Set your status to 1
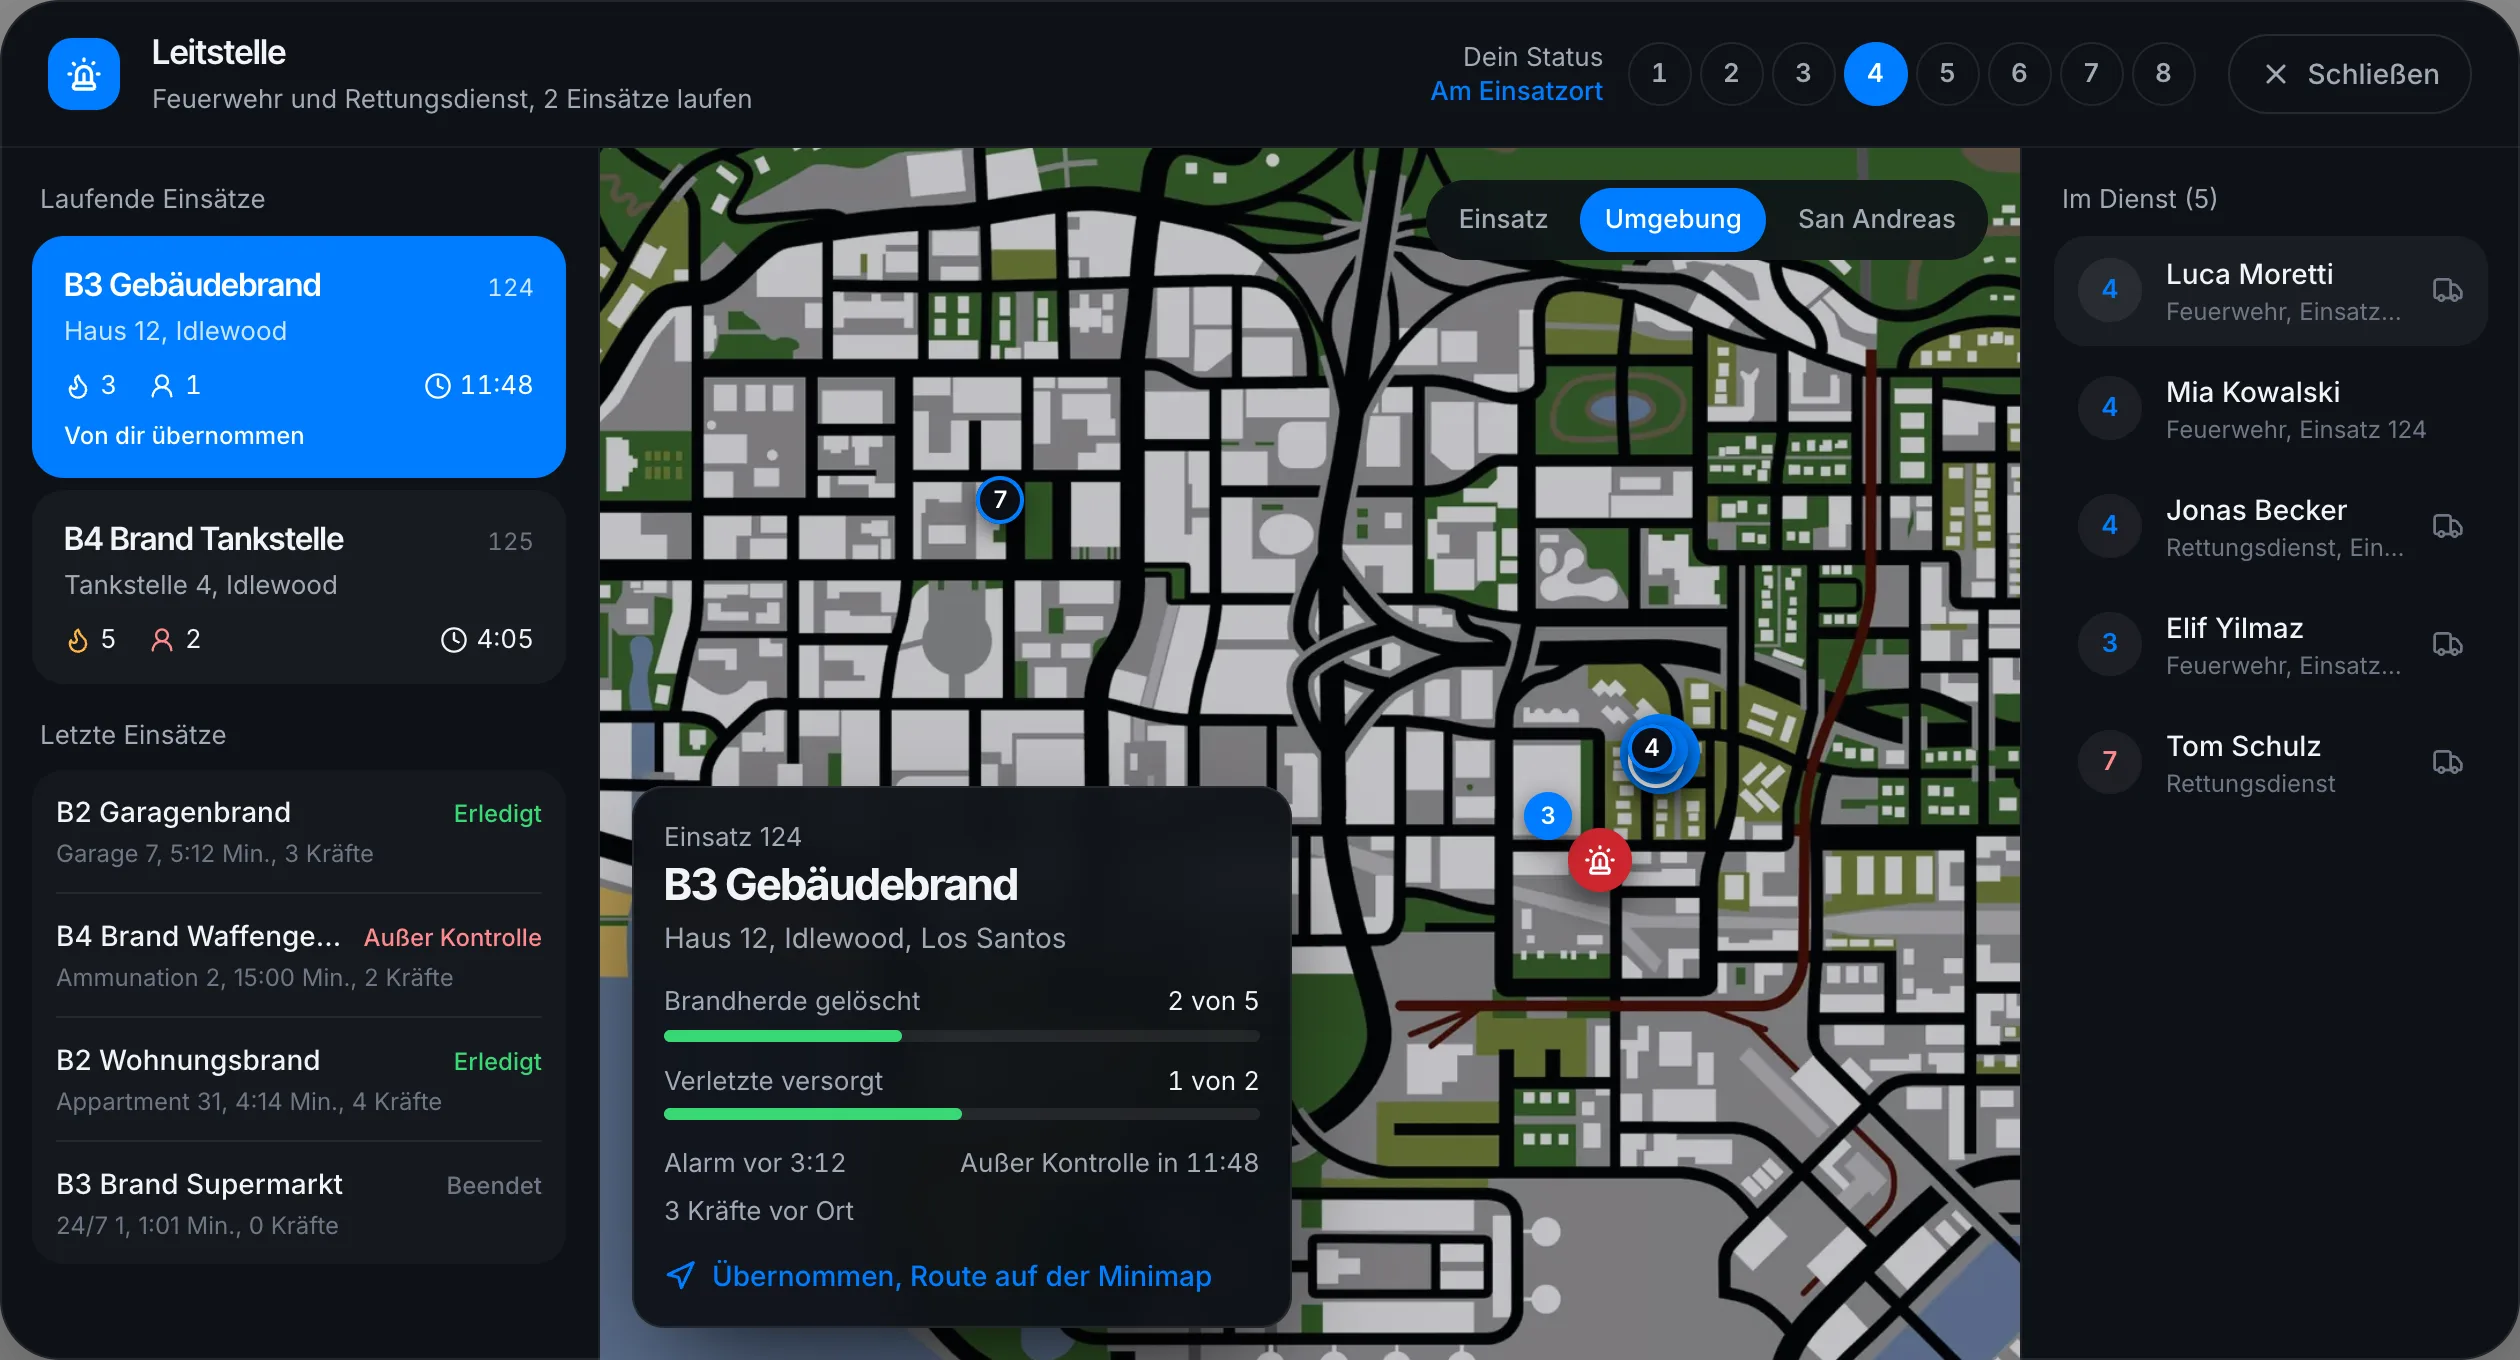 tap(1659, 73)
